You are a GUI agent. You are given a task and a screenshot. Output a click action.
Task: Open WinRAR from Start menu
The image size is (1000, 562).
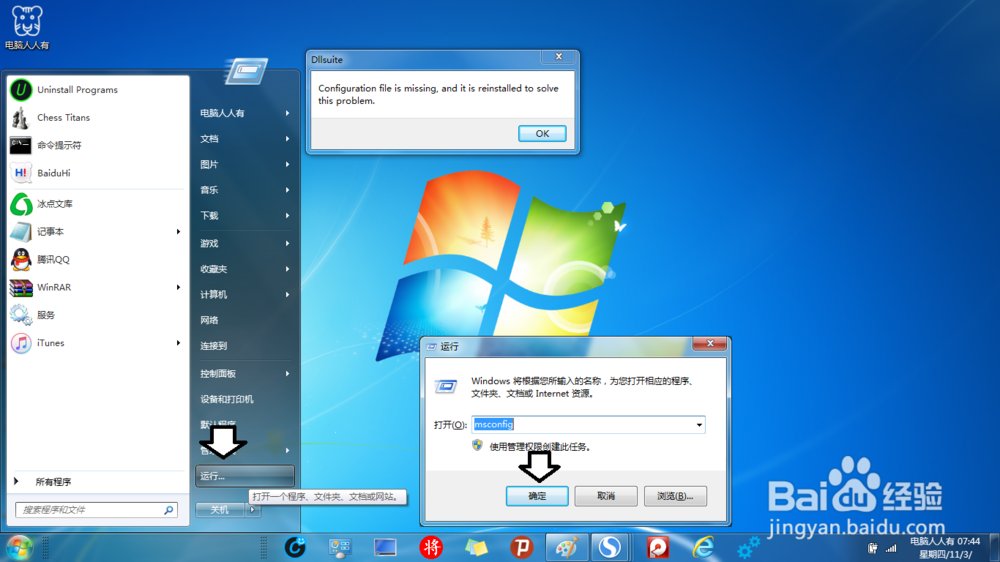[x=98, y=287]
